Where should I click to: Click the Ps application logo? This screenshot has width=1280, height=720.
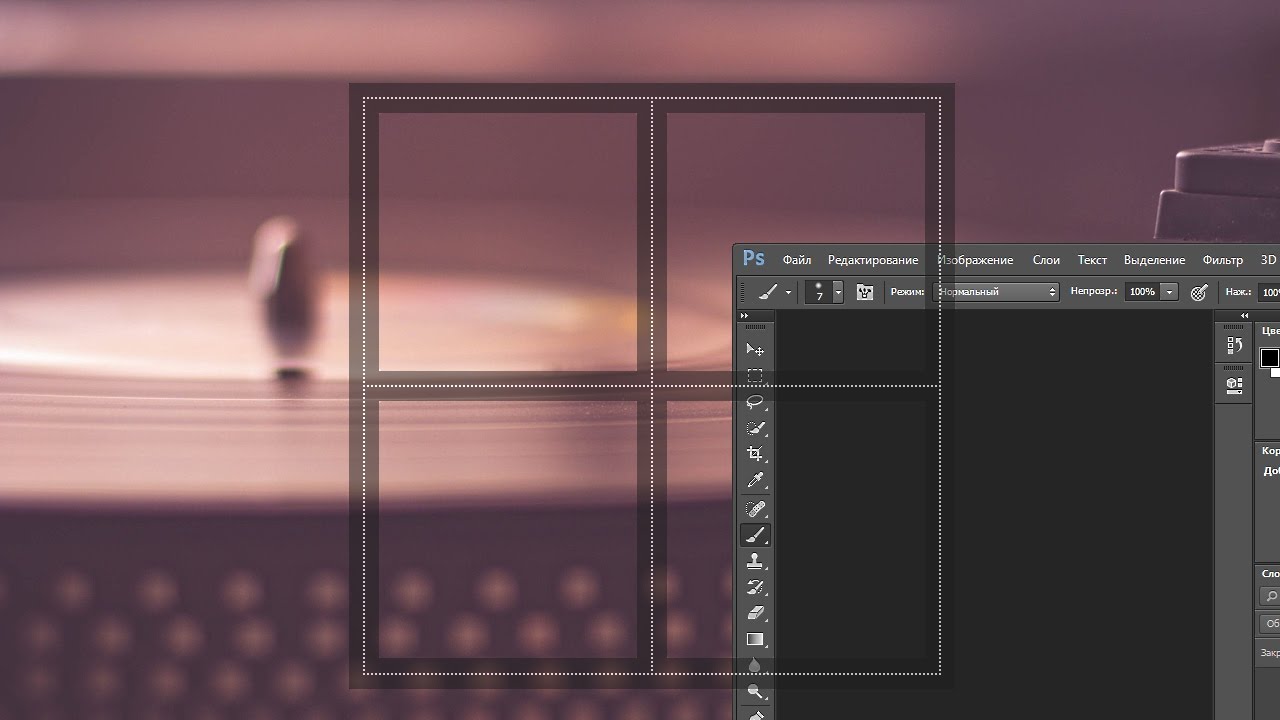click(753, 259)
